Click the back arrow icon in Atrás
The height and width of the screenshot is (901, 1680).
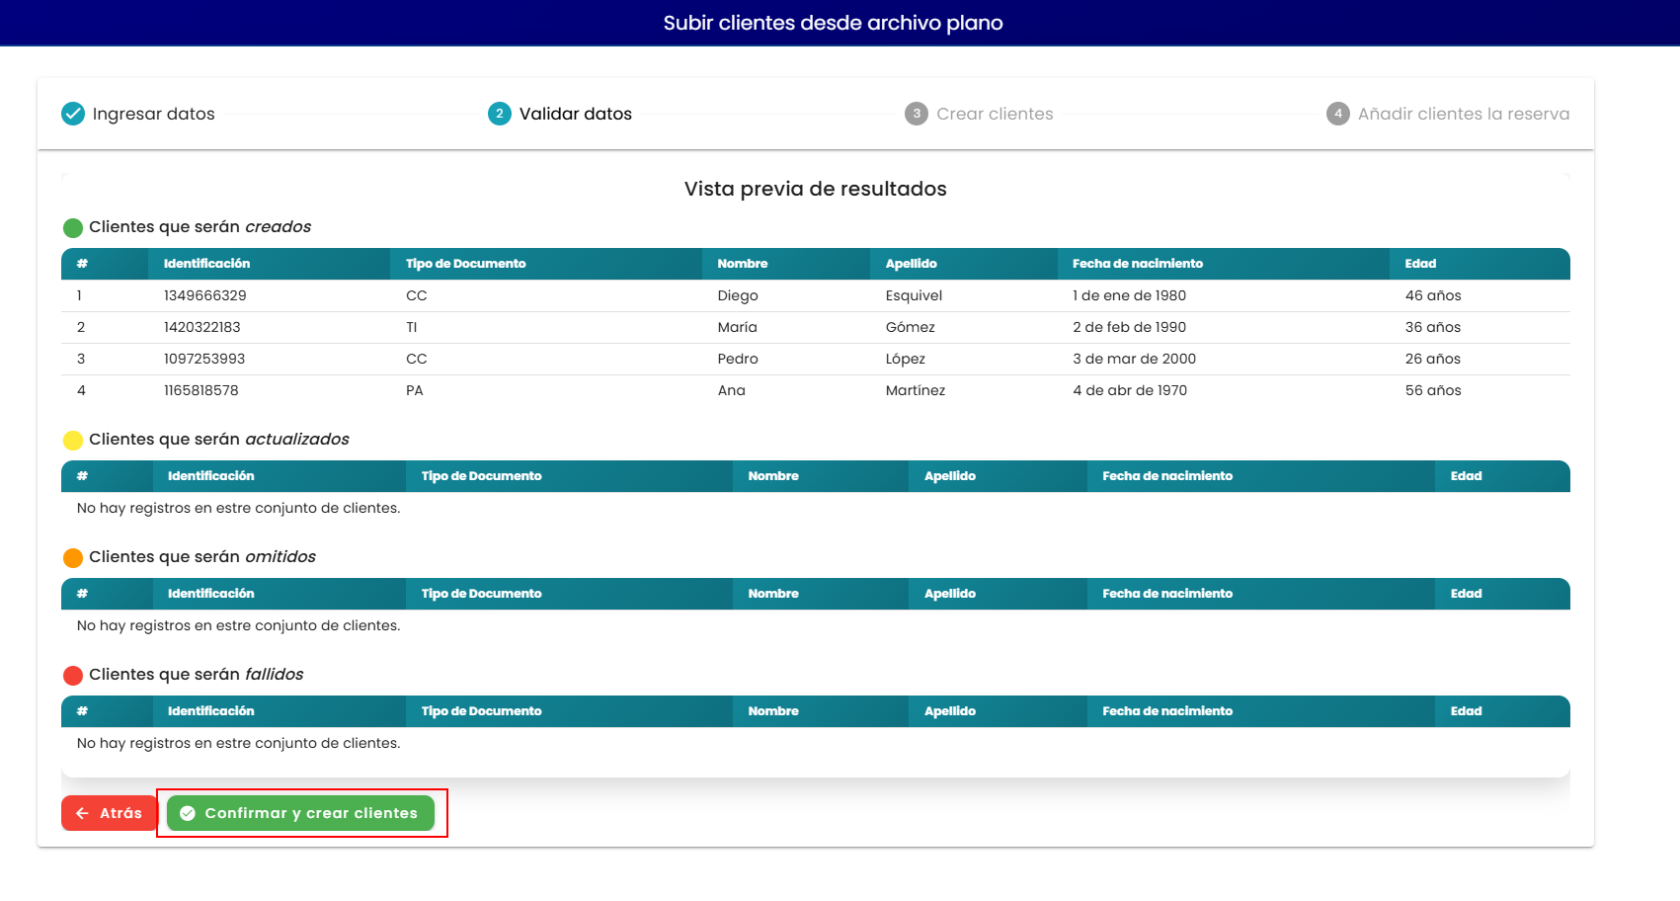point(83,814)
